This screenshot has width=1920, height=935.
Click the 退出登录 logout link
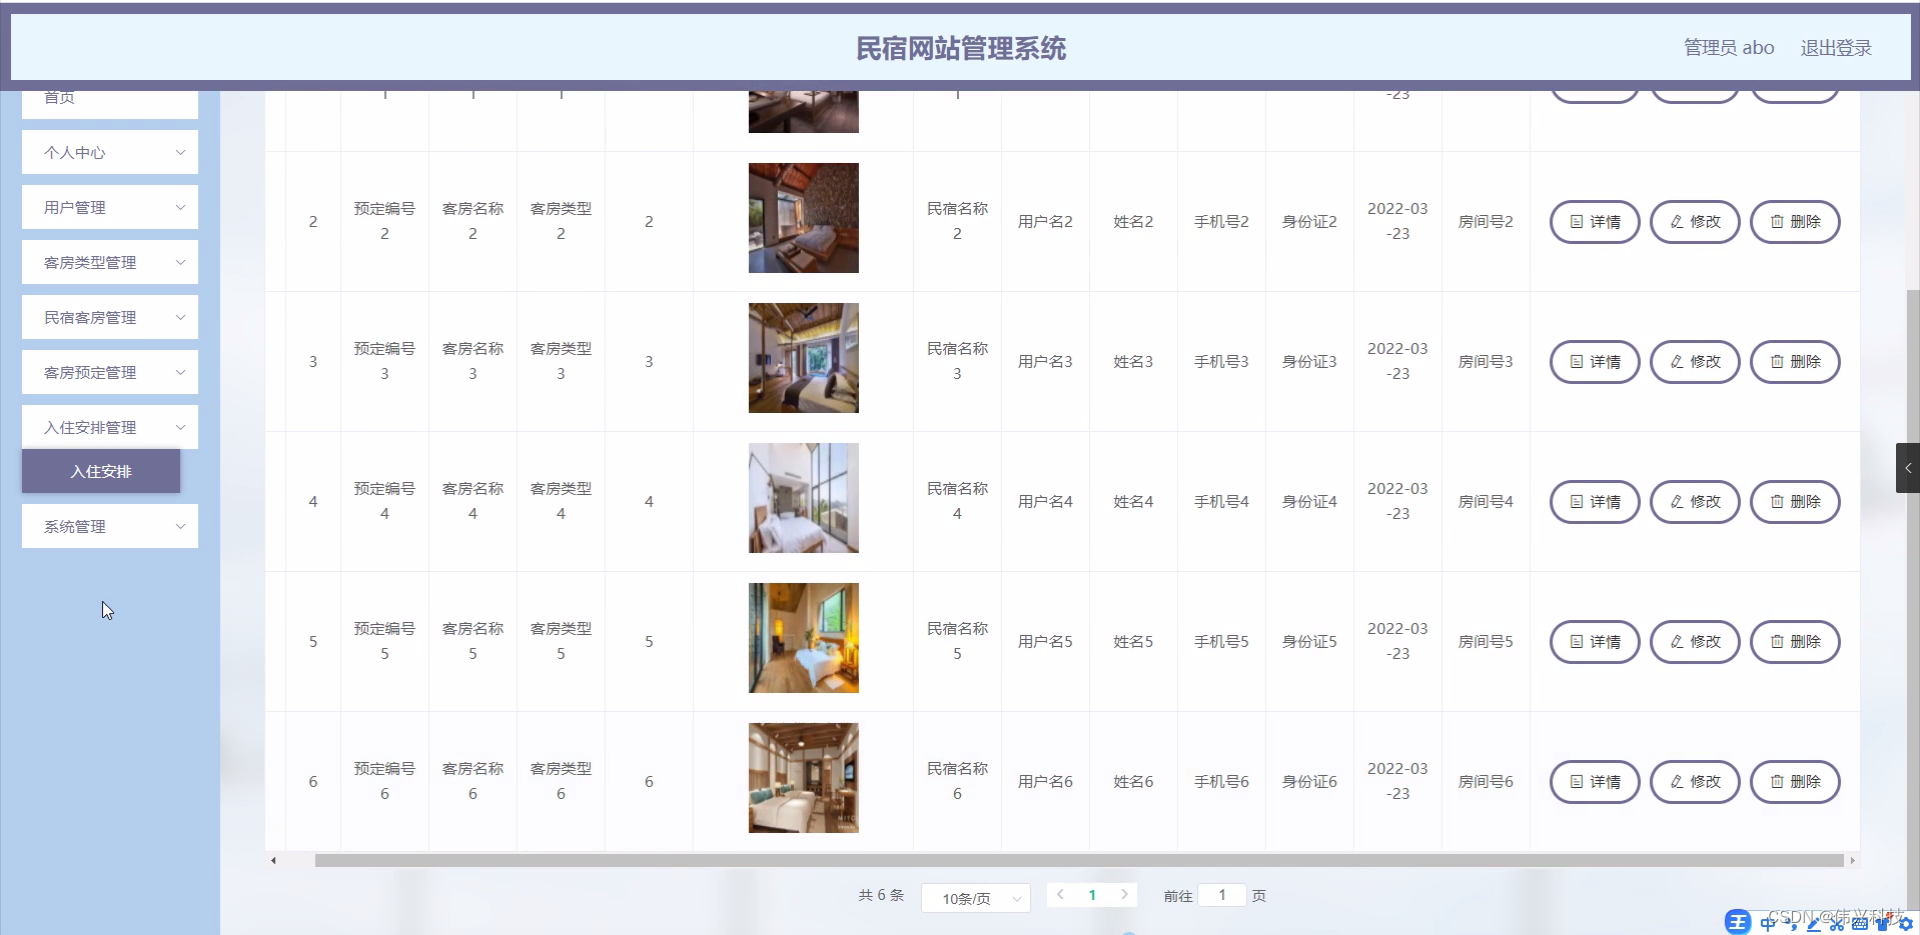point(1836,47)
